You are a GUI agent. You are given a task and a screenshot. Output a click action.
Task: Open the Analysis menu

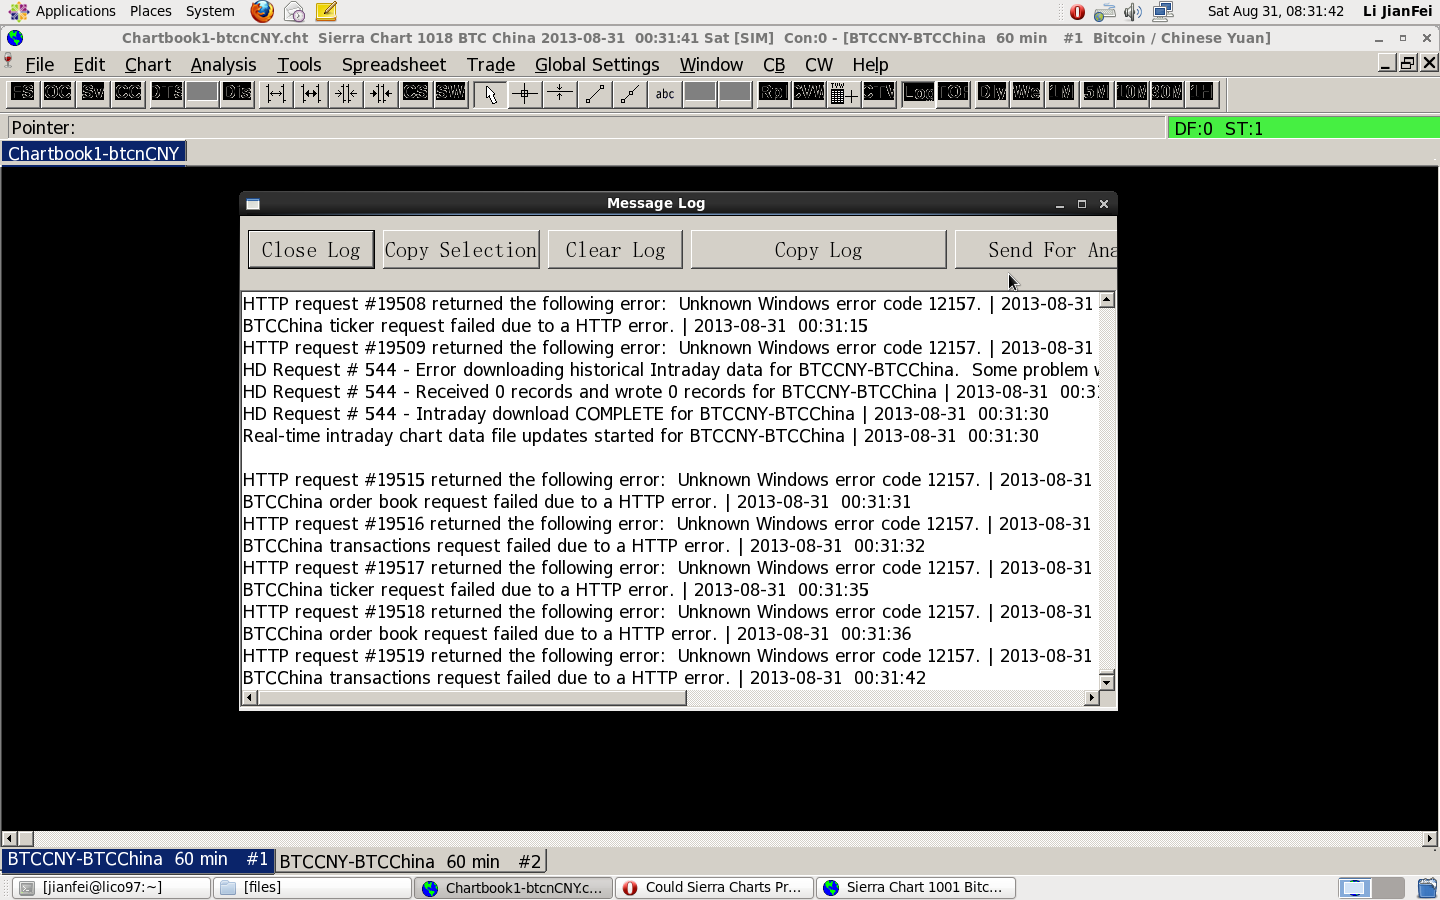(224, 64)
